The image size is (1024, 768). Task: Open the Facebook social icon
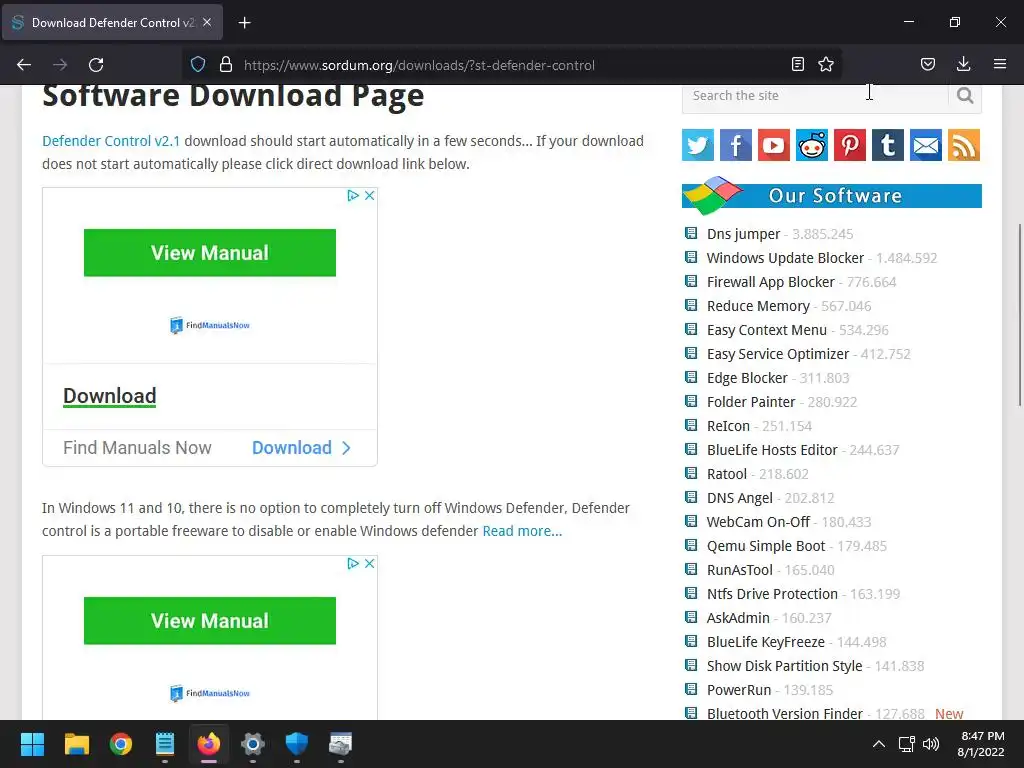tap(736, 145)
